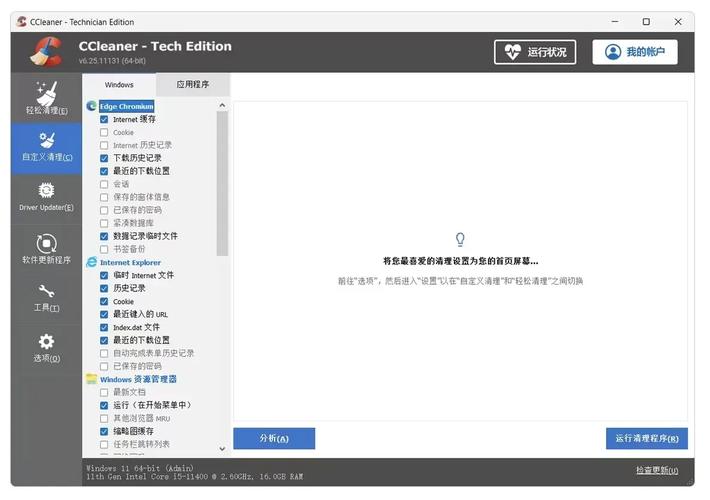Select the Edge Chromium section header
710x500 pixels.
pyautogui.click(x=126, y=106)
